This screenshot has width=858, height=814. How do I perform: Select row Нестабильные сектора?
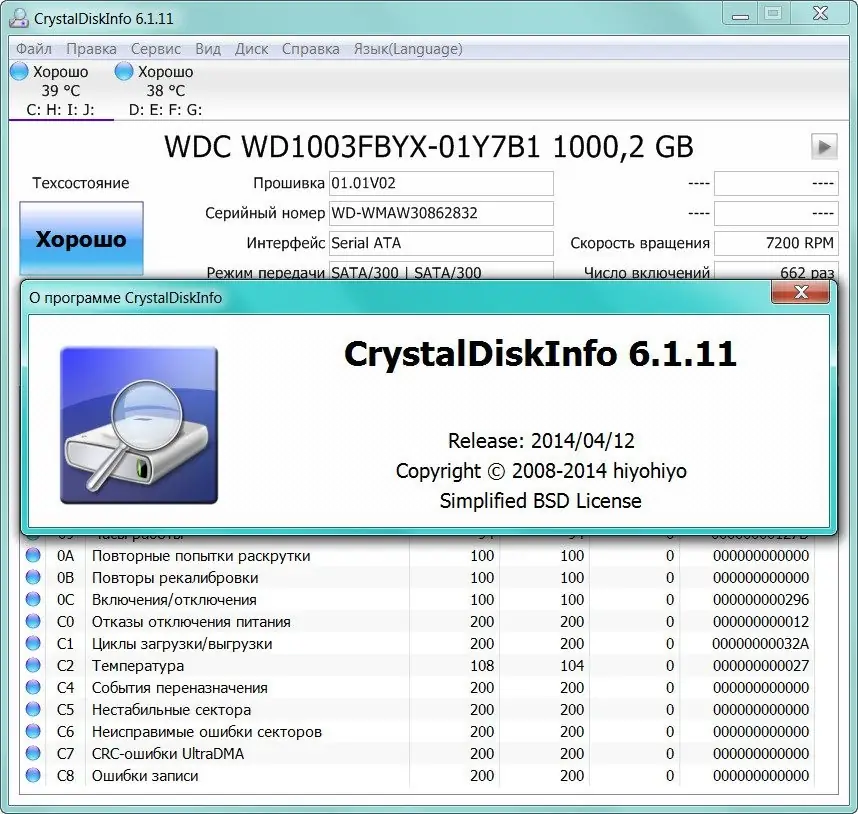418,710
